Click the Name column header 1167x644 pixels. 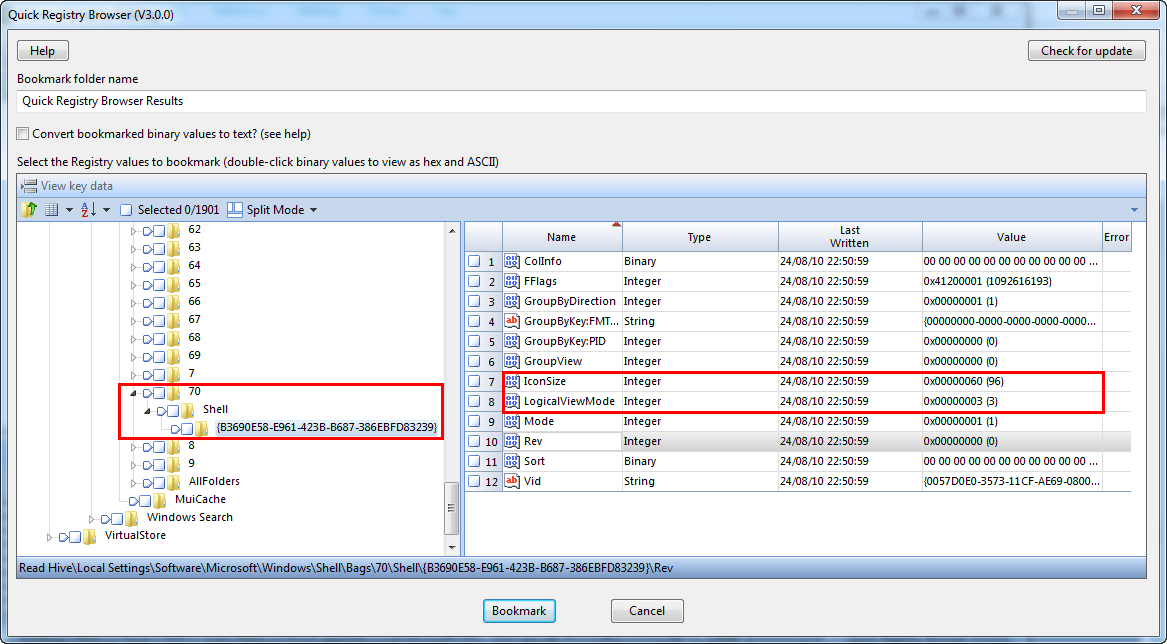(x=561, y=236)
